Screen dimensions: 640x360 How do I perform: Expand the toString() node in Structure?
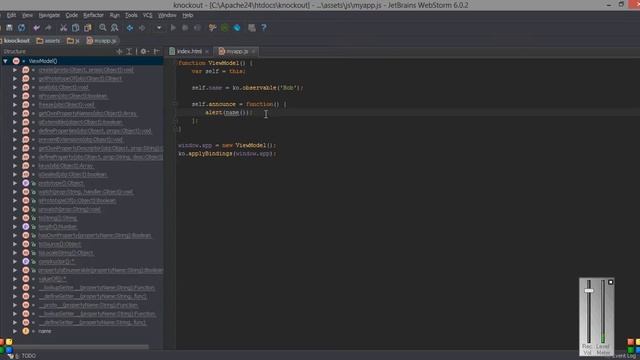click(15, 218)
